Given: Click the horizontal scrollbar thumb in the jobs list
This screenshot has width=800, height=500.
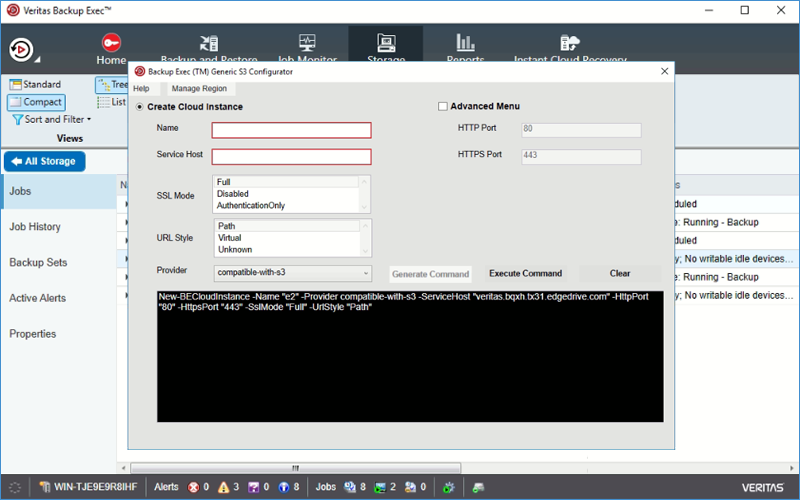Looking at the screenshot, I should point(295,468).
